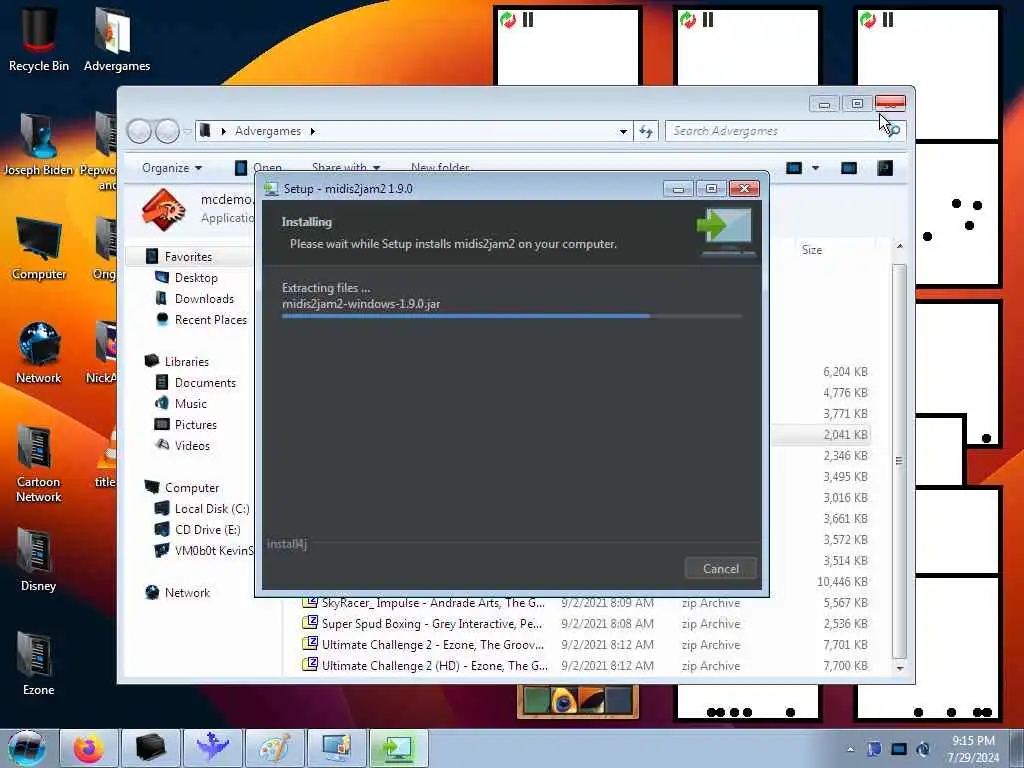Click the Explorer vertical scrollbar

899,460
